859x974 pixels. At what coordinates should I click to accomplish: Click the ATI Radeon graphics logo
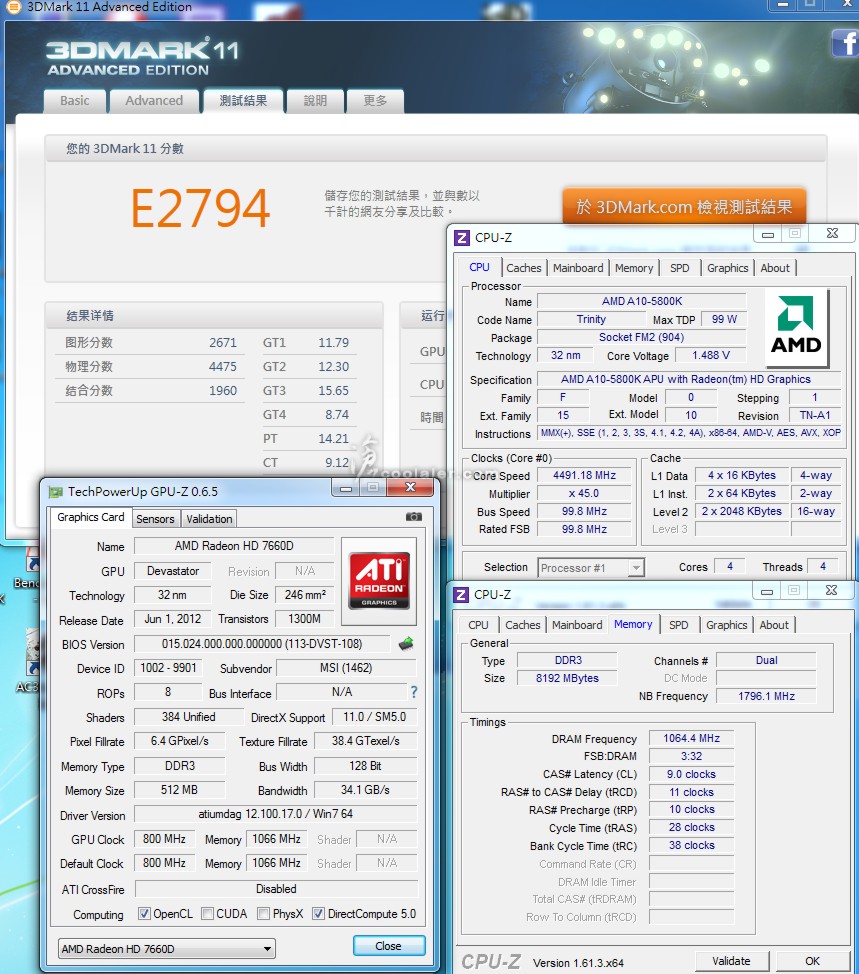click(x=379, y=581)
